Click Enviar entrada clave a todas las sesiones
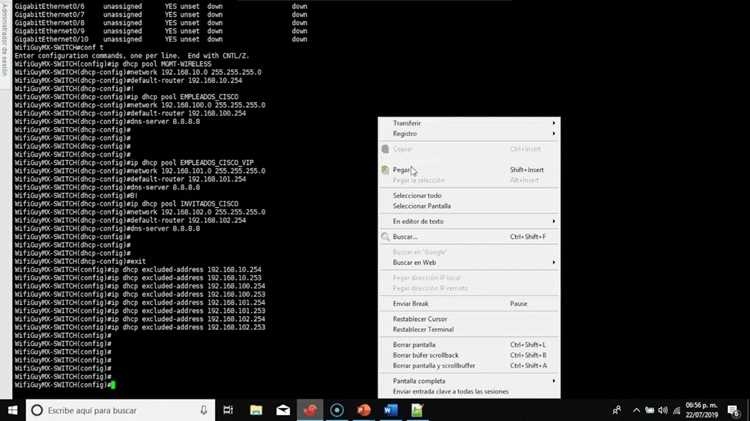Screen dimensions: 750x421 pyautogui.click(x=469, y=392)
